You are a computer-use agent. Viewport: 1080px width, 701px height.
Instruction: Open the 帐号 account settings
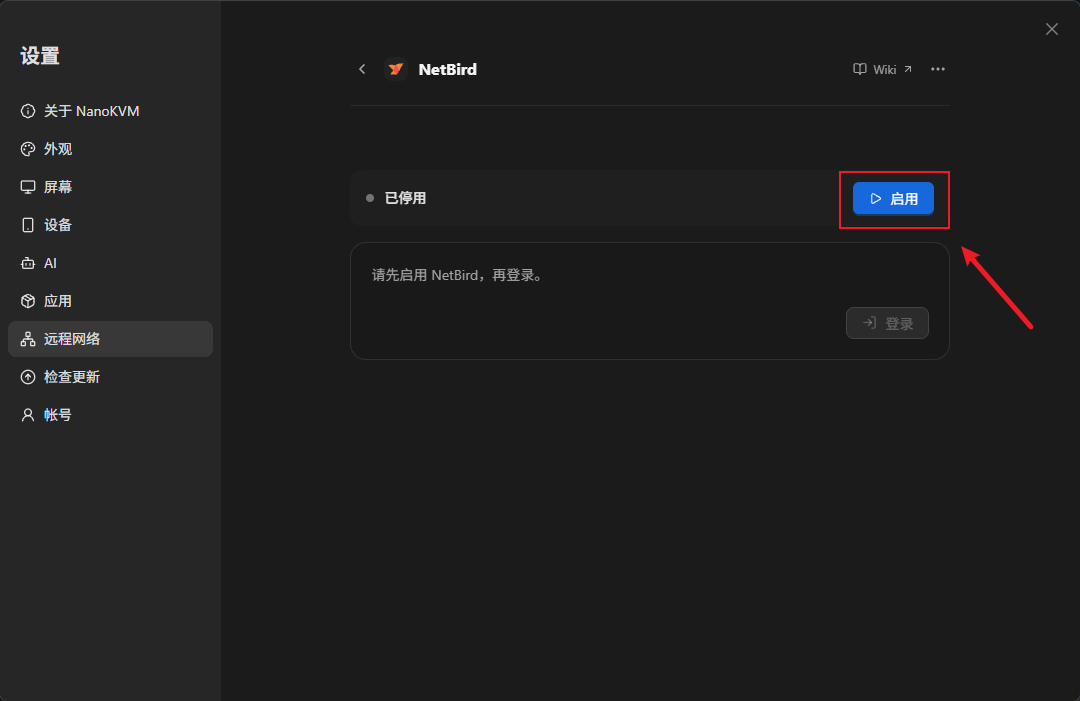110,415
